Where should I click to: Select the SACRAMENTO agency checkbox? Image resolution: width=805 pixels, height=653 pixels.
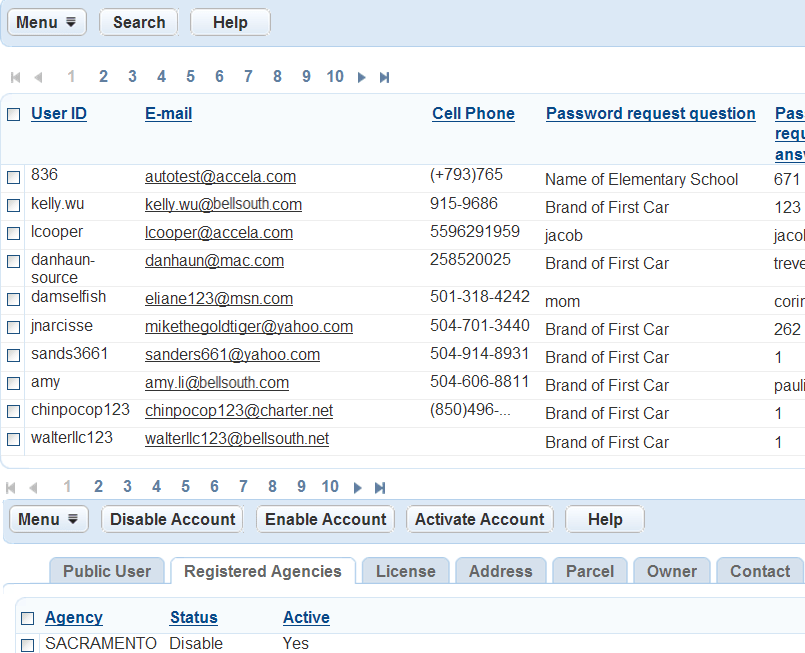pyautogui.click(x=28, y=645)
